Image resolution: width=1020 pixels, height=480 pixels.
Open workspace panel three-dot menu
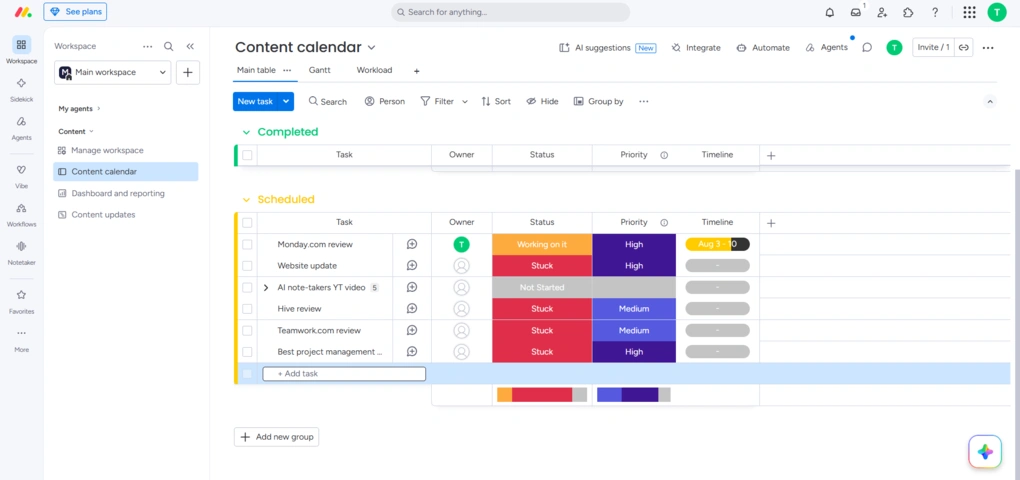[148, 46]
